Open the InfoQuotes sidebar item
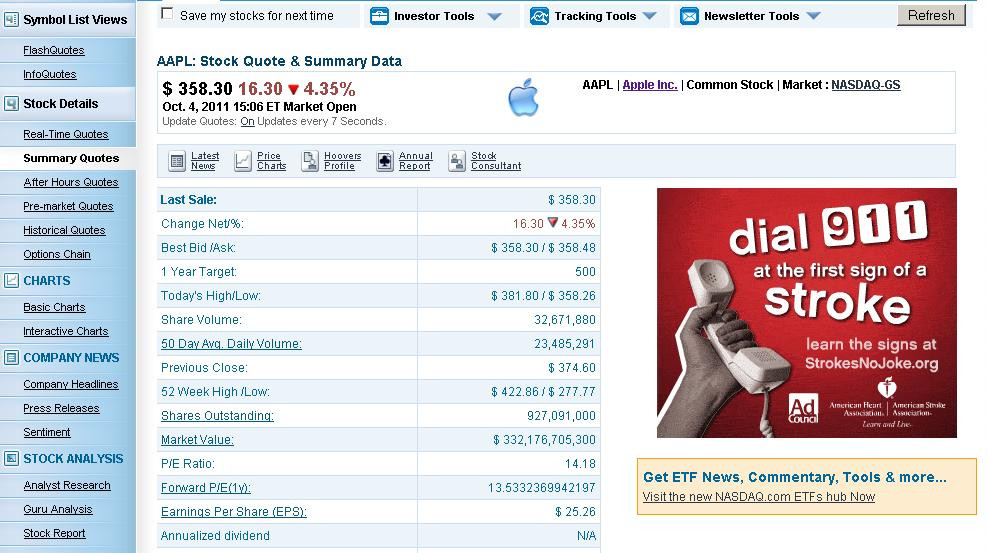 [50, 74]
